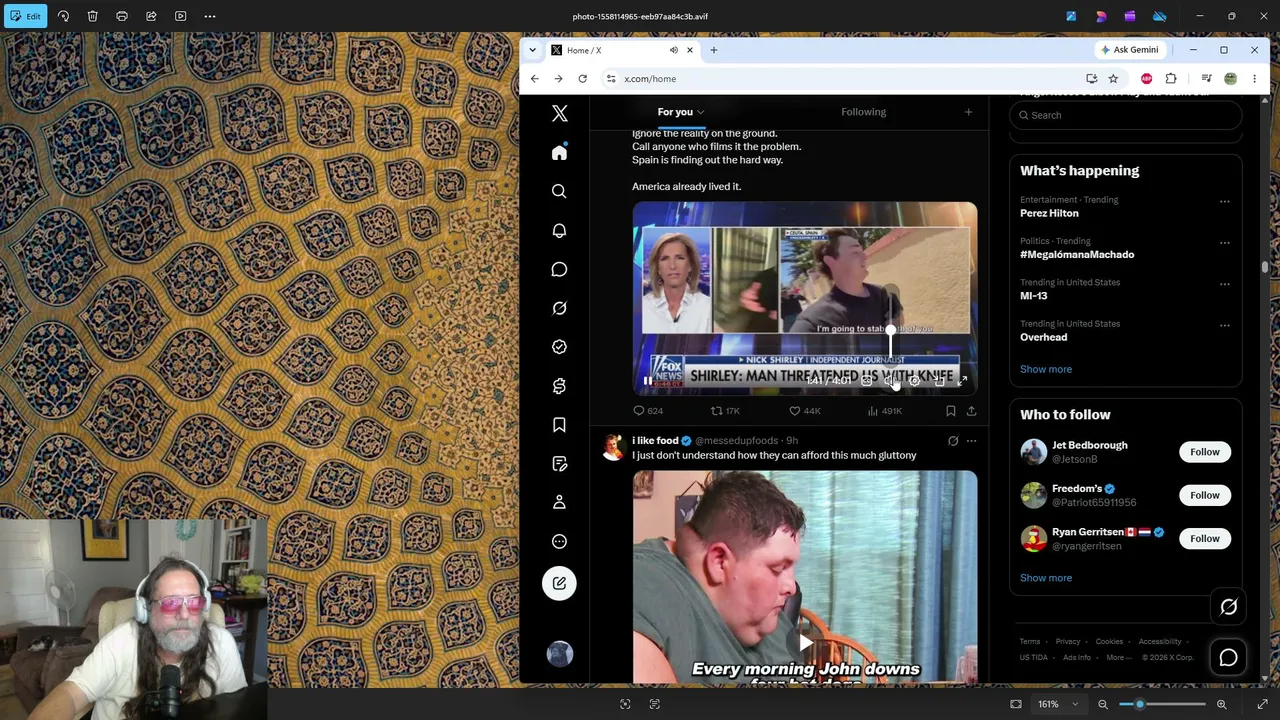Print the photo from the Photos toolbar
1280x720 pixels.
[122, 16]
